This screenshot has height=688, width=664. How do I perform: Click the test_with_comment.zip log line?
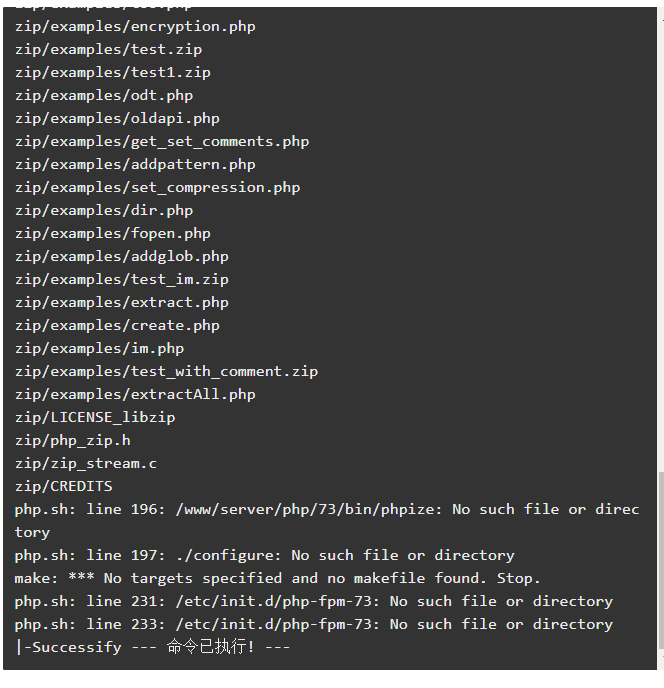[166, 372]
